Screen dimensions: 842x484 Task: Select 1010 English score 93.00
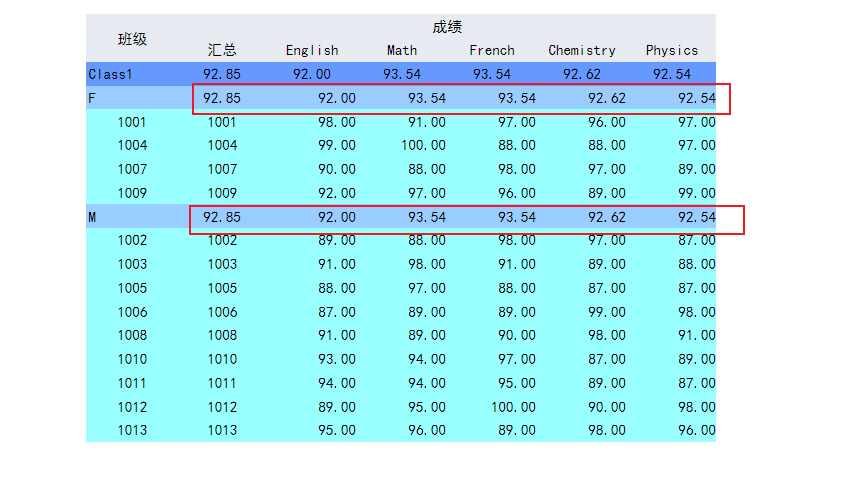[337, 359]
